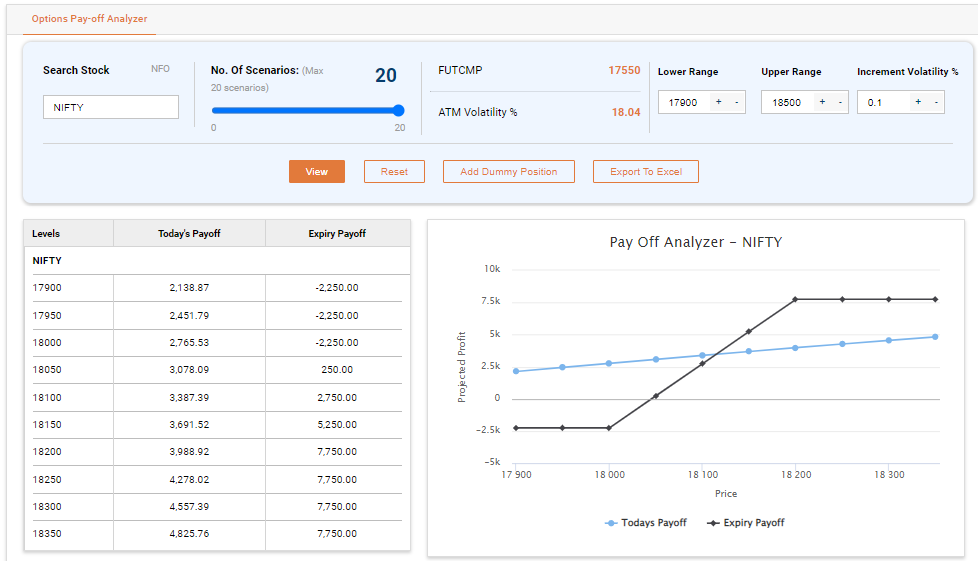Decrease Lower Range with minus button
The height and width of the screenshot is (561, 978).
736,102
